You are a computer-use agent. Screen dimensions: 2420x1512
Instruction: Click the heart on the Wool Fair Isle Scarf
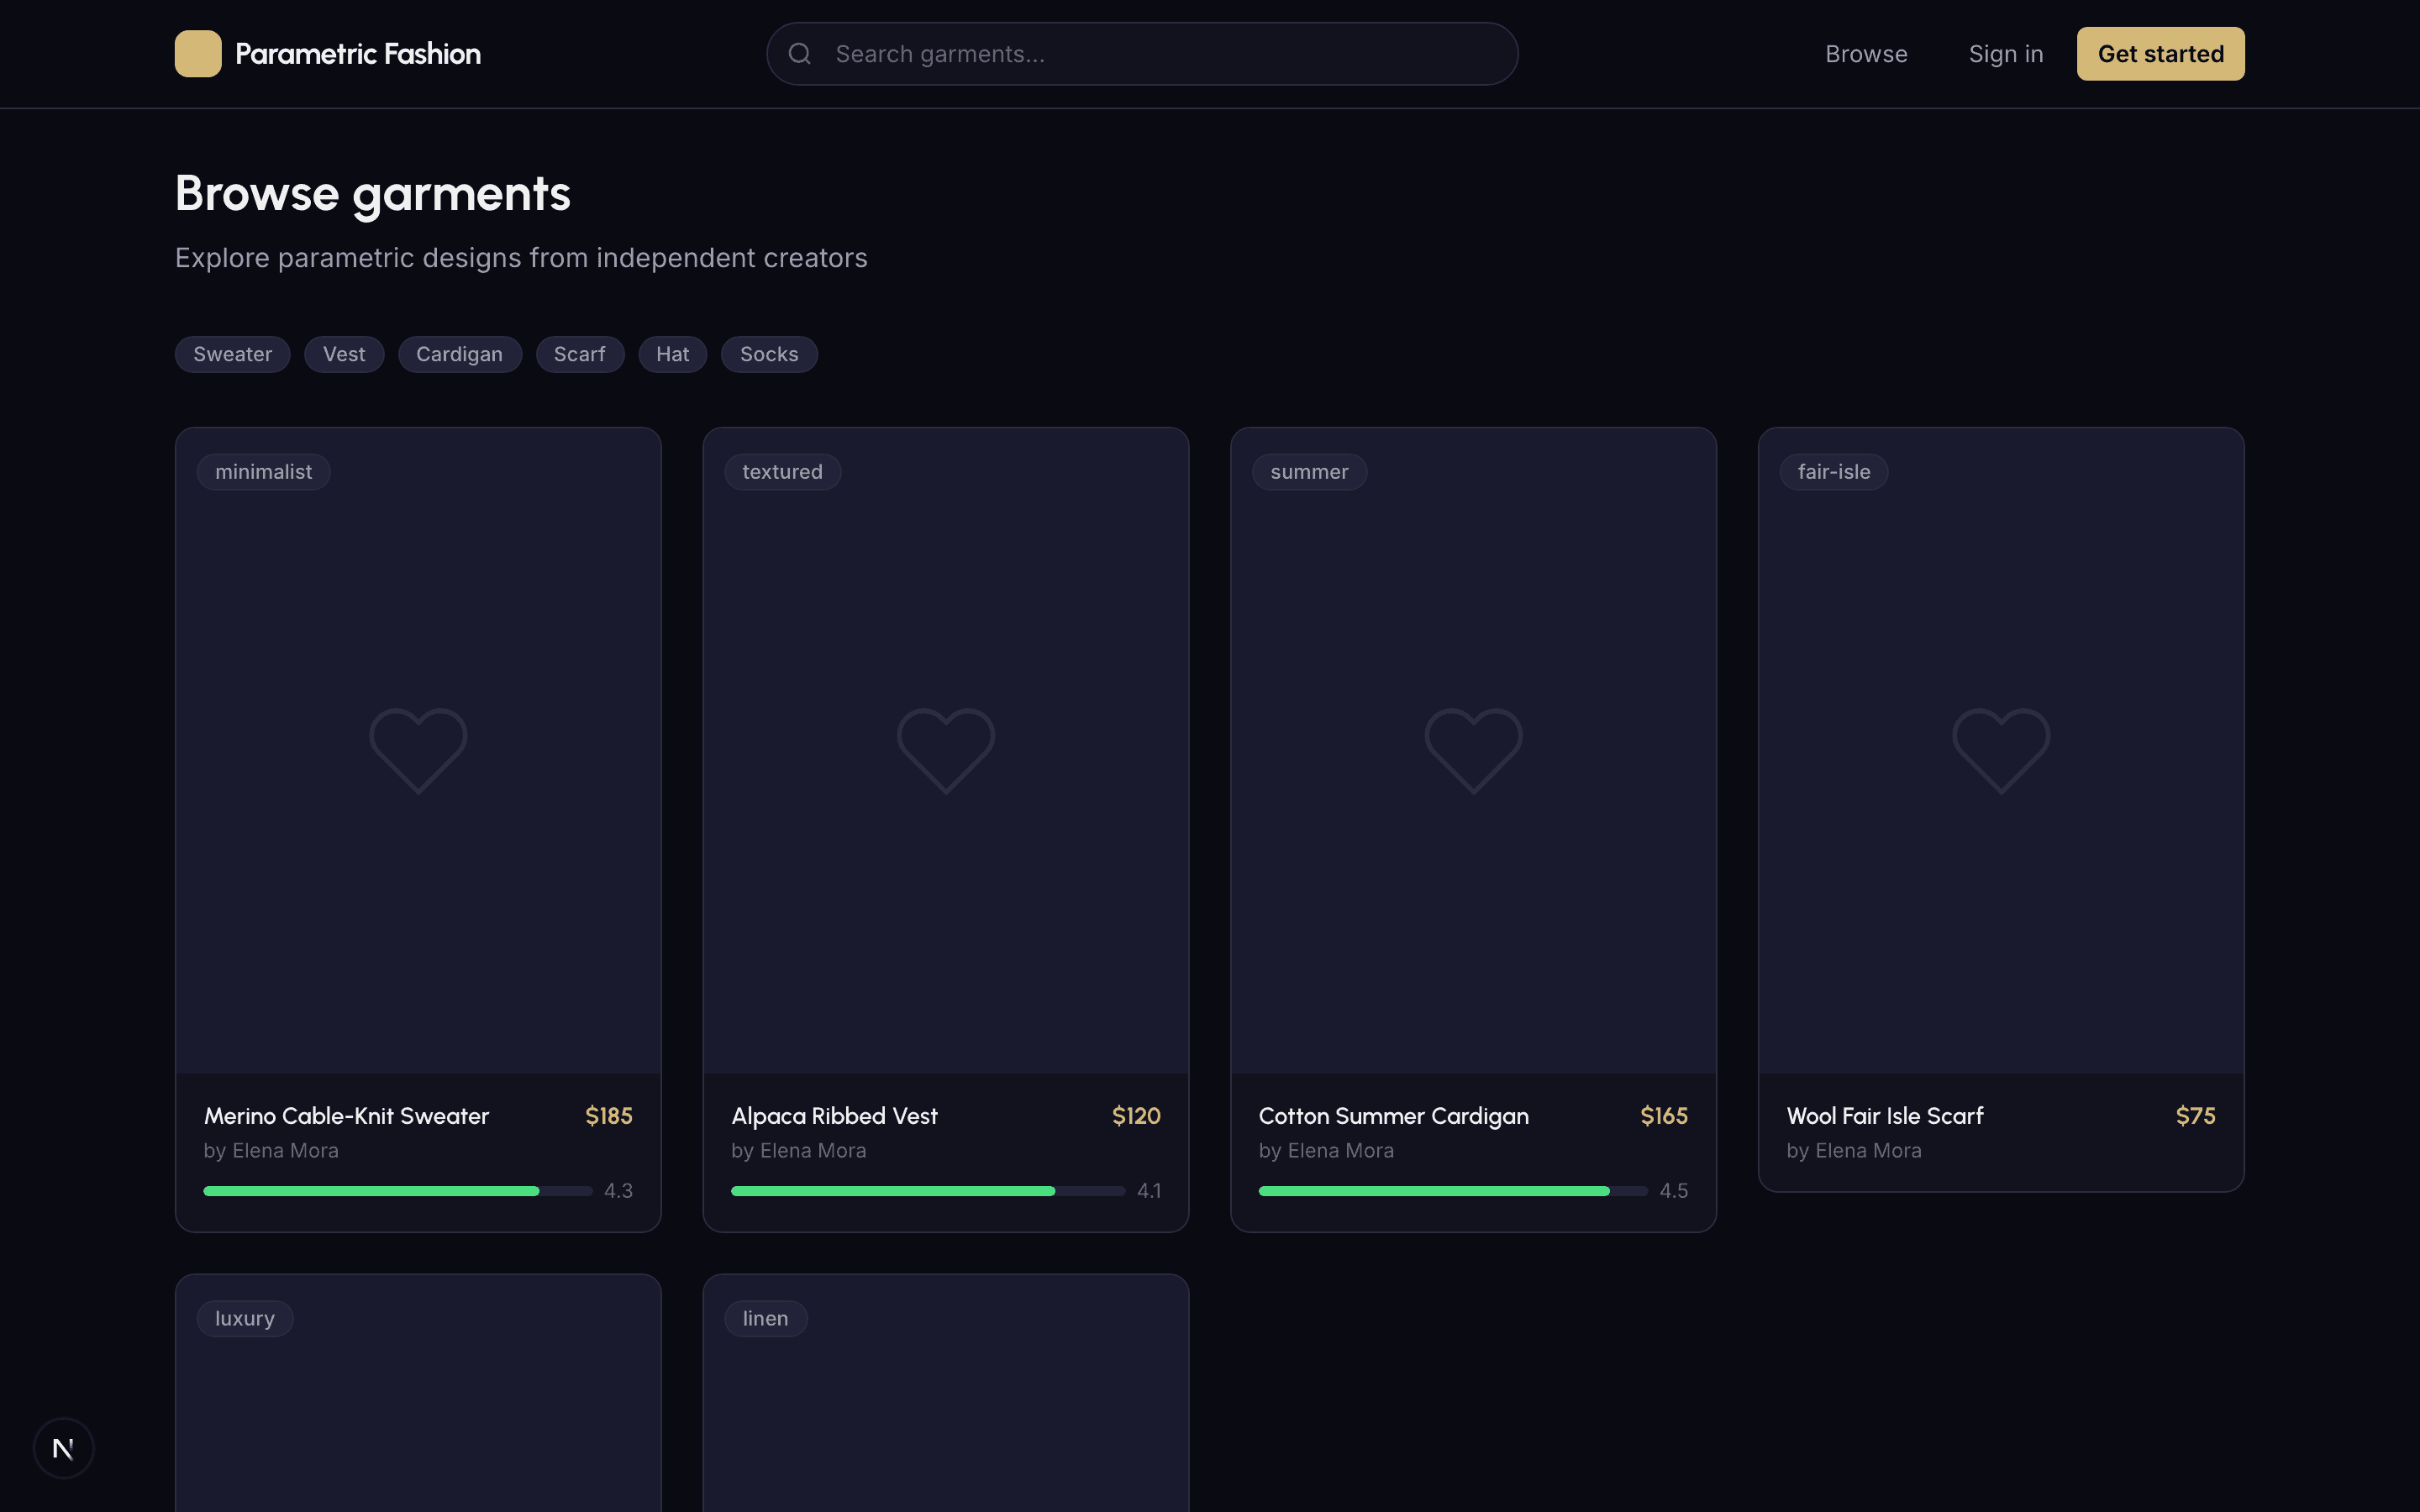[x=1999, y=749]
